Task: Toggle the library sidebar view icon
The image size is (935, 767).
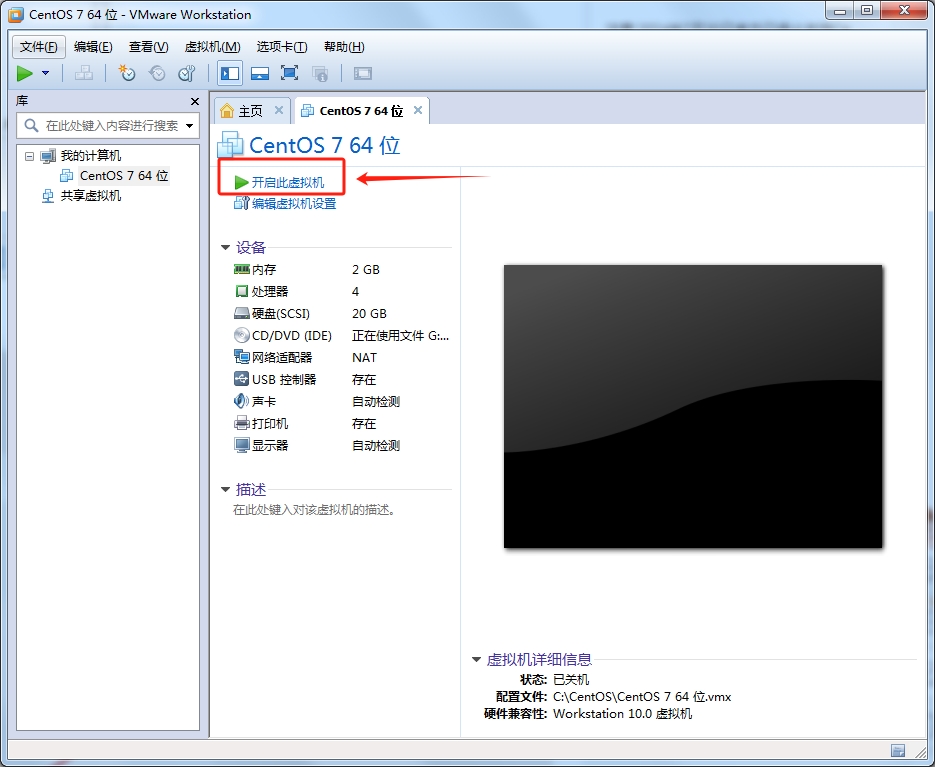Action: point(230,73)
